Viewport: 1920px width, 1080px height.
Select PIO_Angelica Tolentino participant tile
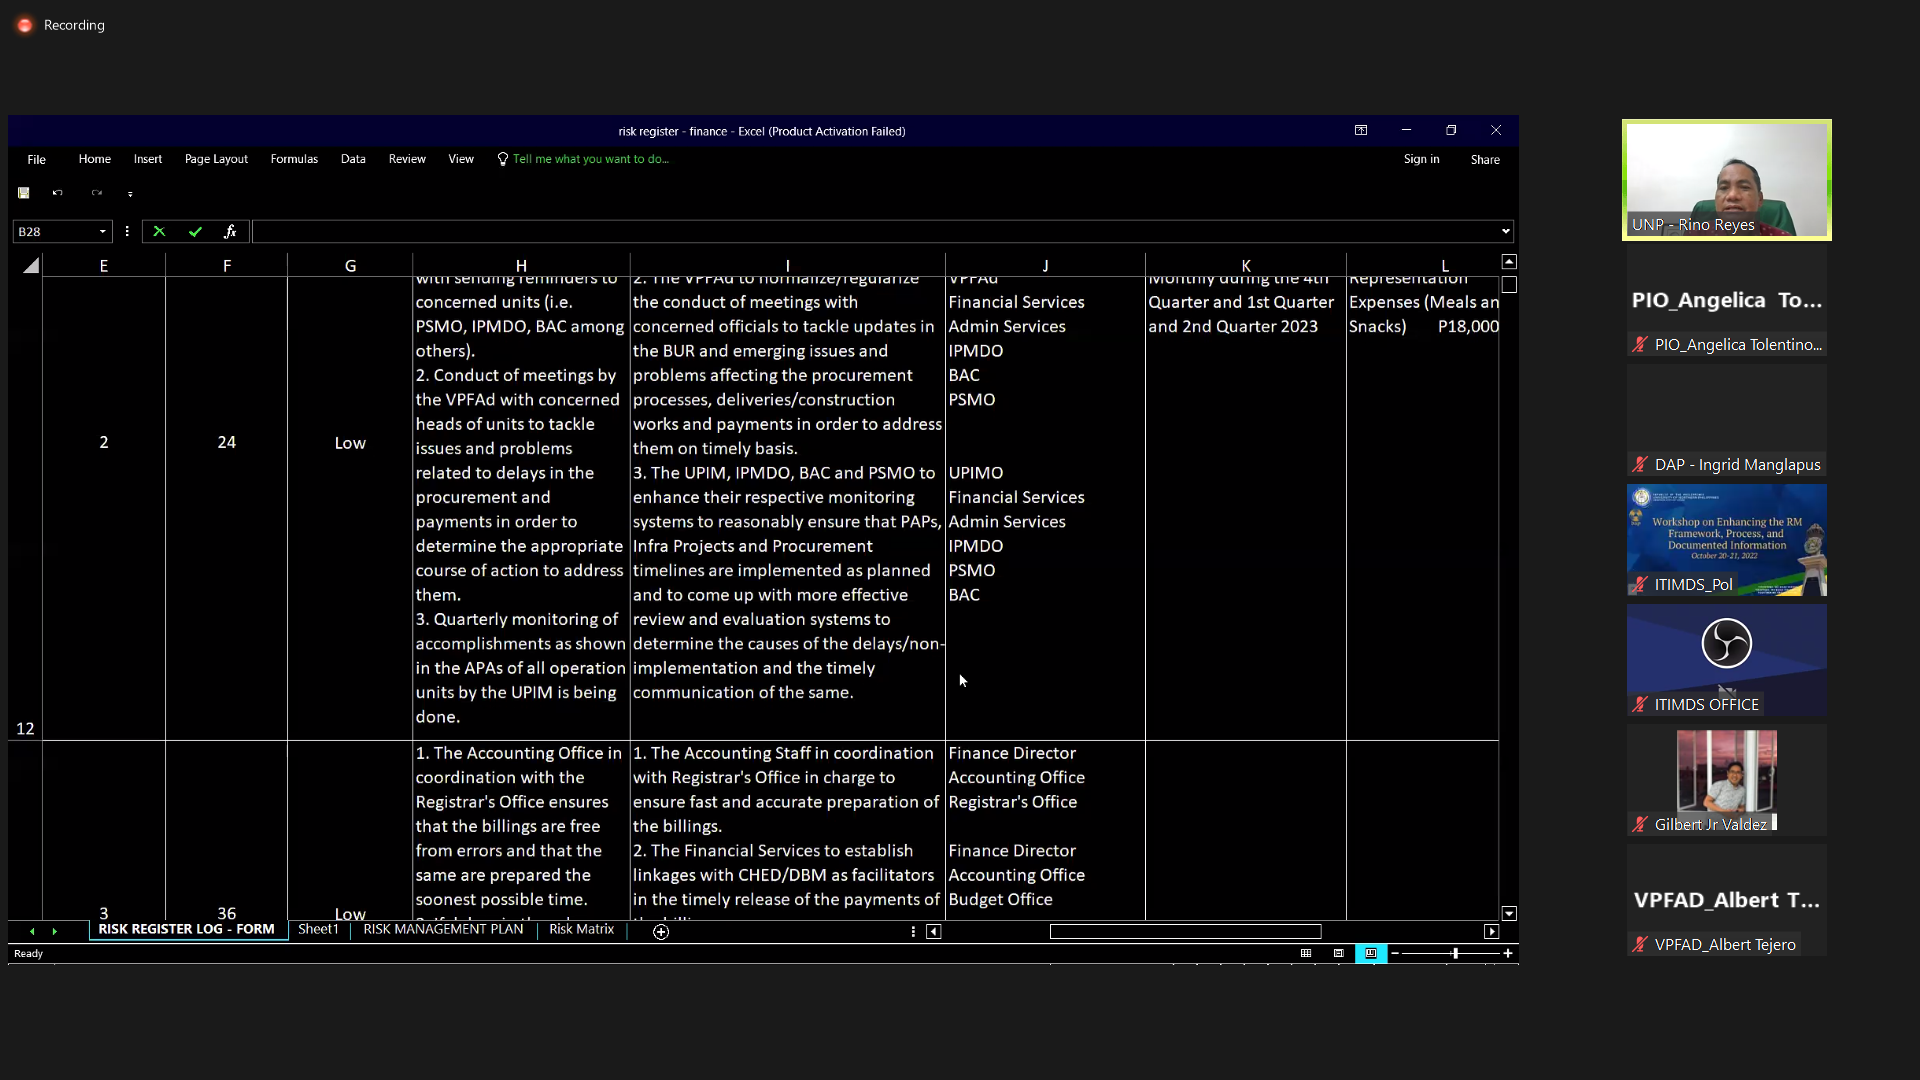(x=1726, y=300)
